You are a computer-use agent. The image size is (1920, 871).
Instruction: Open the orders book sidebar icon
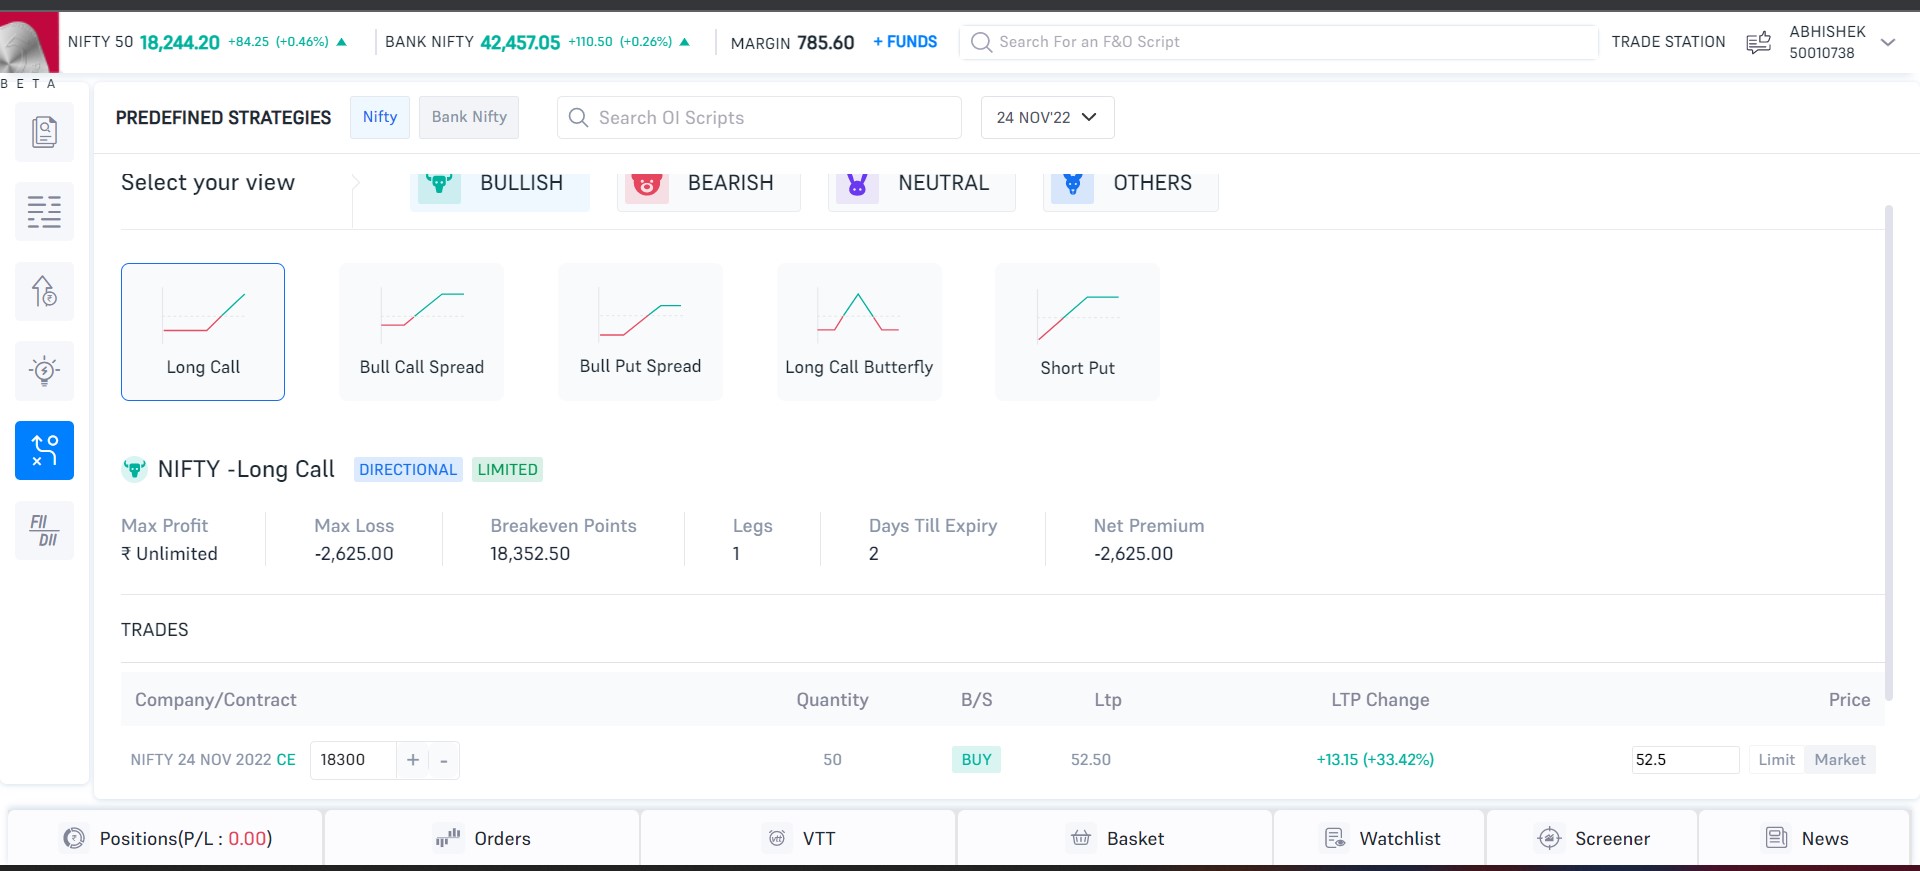tap(44, 132)
